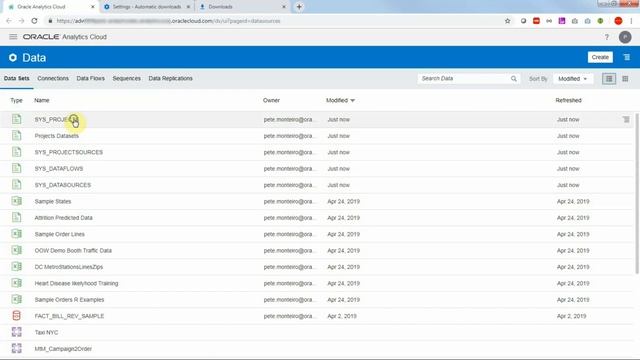Click the data flow icon for Taxi NYC
The width and height of the screenshot is (640, 360).
16,332
